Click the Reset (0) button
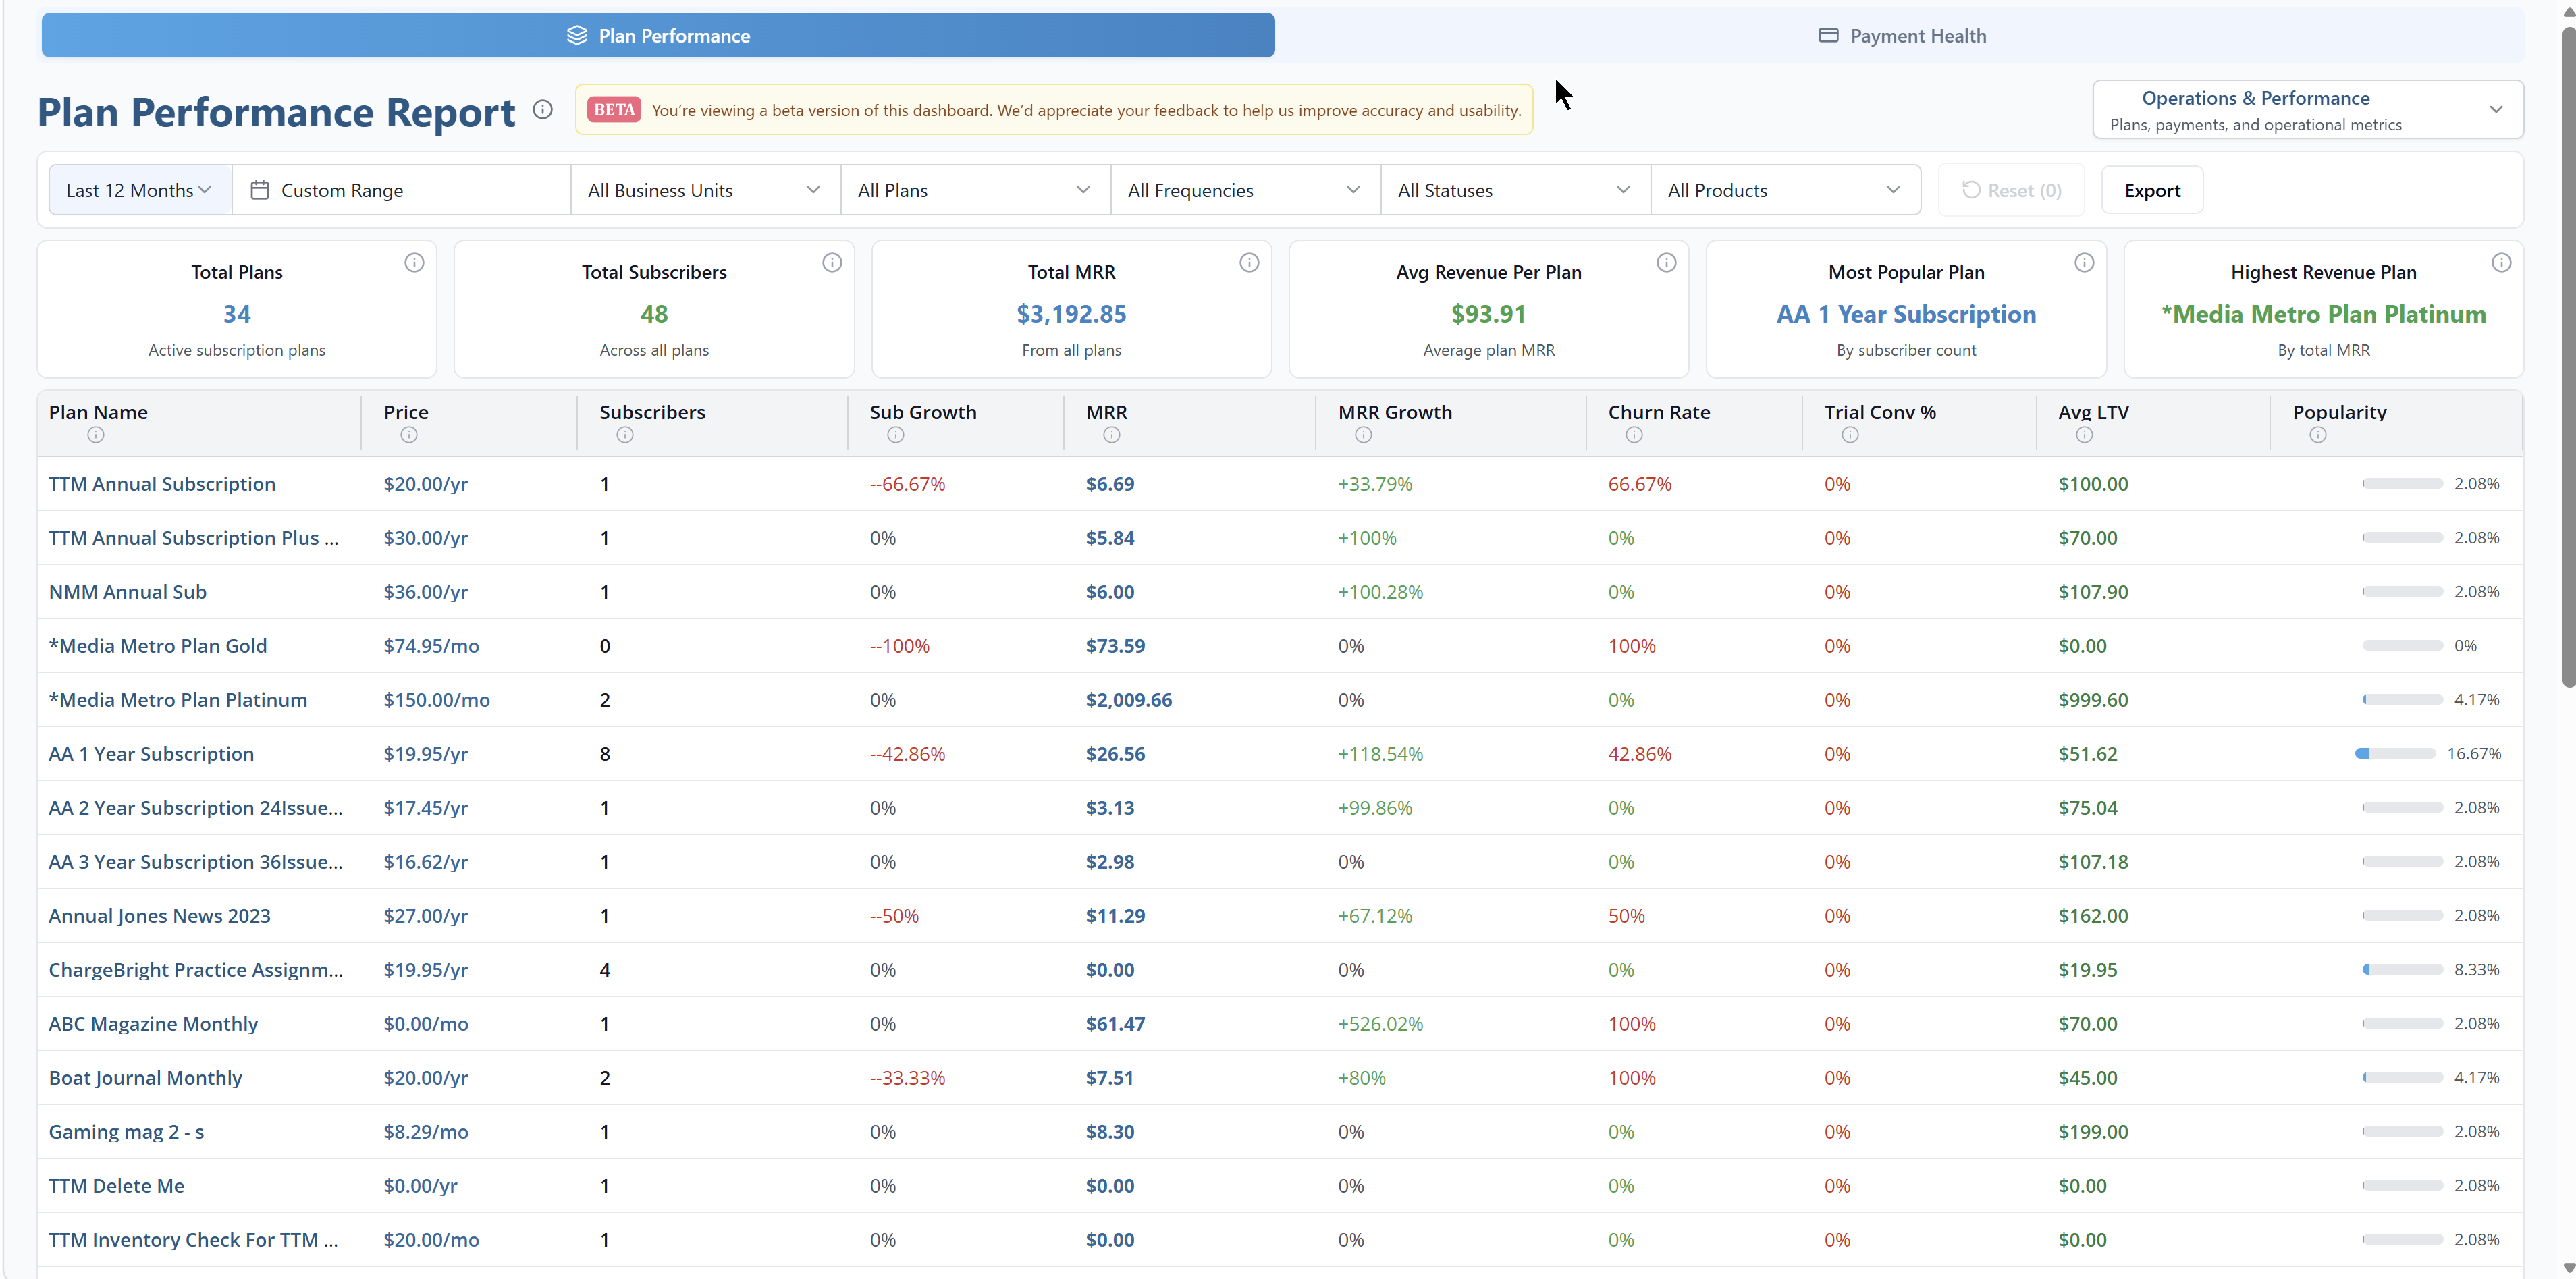This screenshot has width=2576, height=1279. (2011, 190)
